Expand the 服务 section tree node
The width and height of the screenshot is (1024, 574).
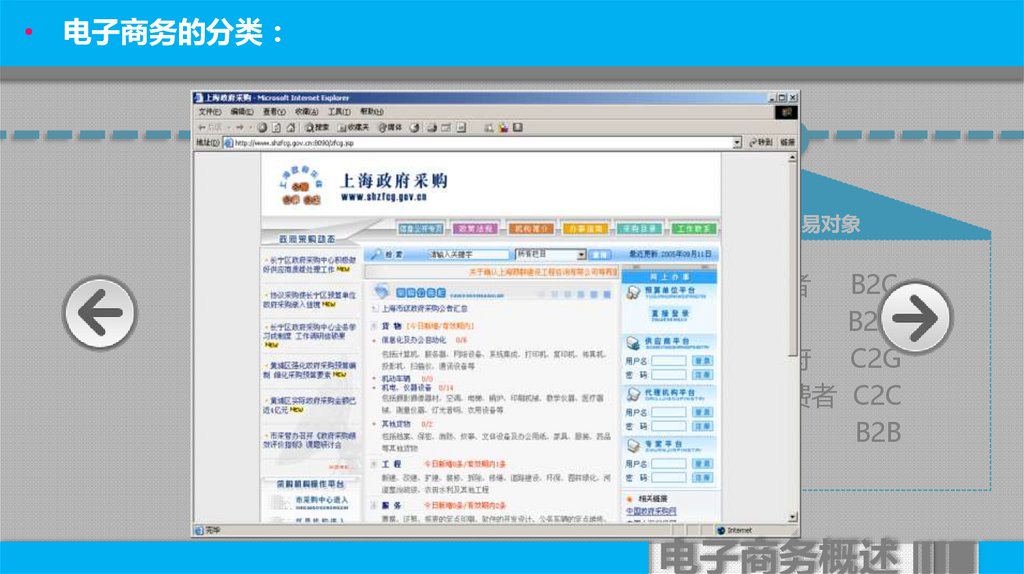374,505
